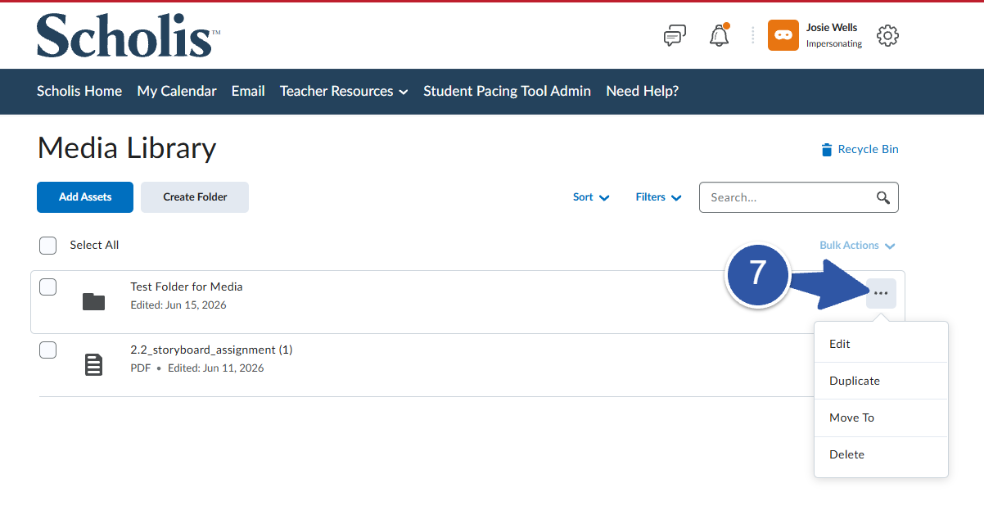Click the Scholis logo
This screenshot has width=984, height=513.
[128, 35]
